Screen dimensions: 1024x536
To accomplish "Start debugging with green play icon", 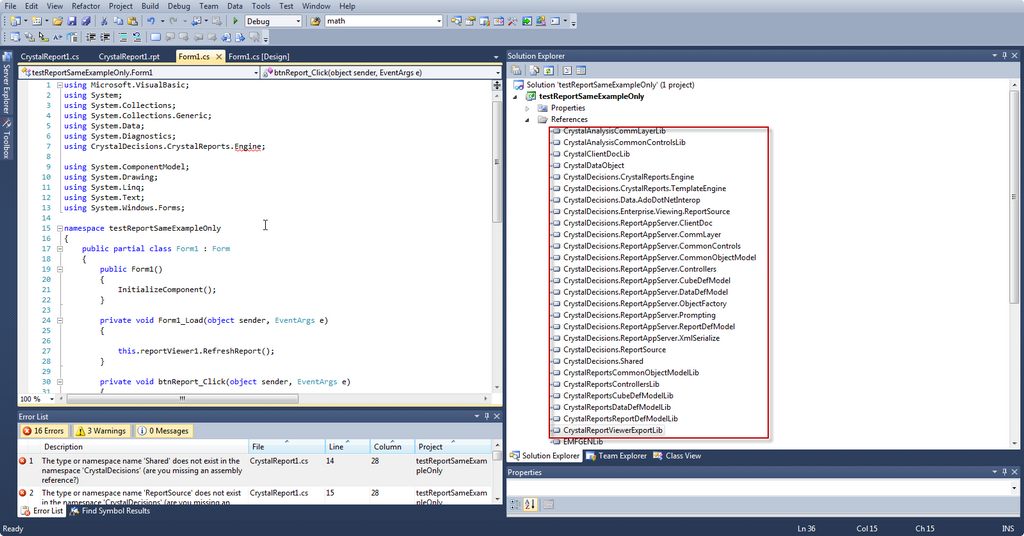I will [x=236, y=21].
